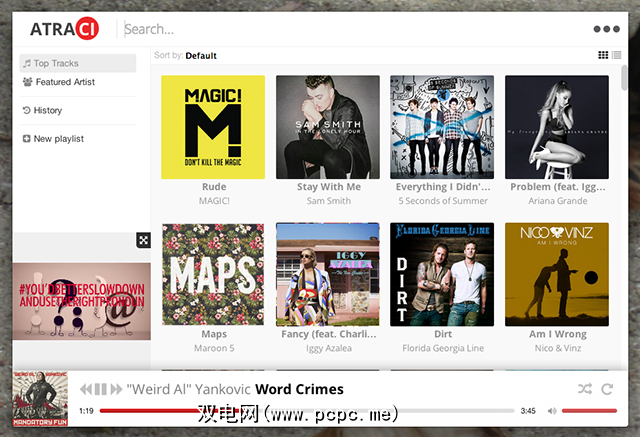Play the 5 Seconds of Summer cover
Screen dimensions: 640x437
pyautogui.click(x=442, y=127)
